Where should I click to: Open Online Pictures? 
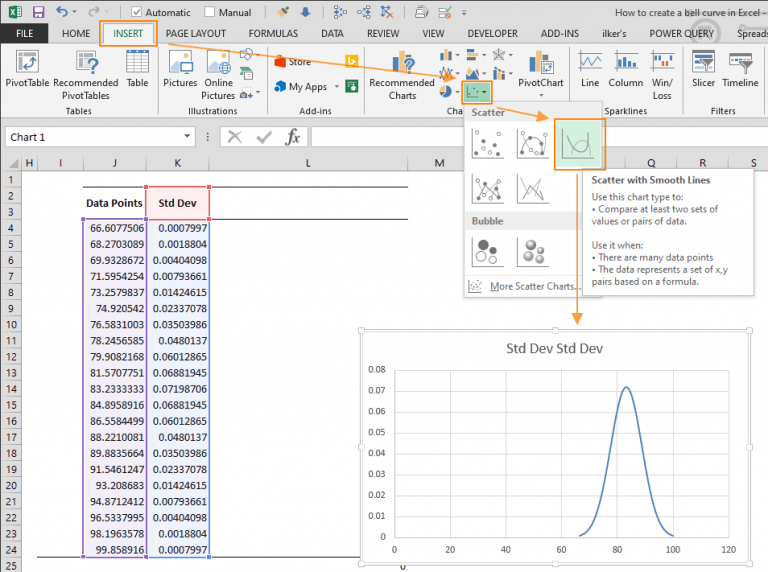point(218,75)
